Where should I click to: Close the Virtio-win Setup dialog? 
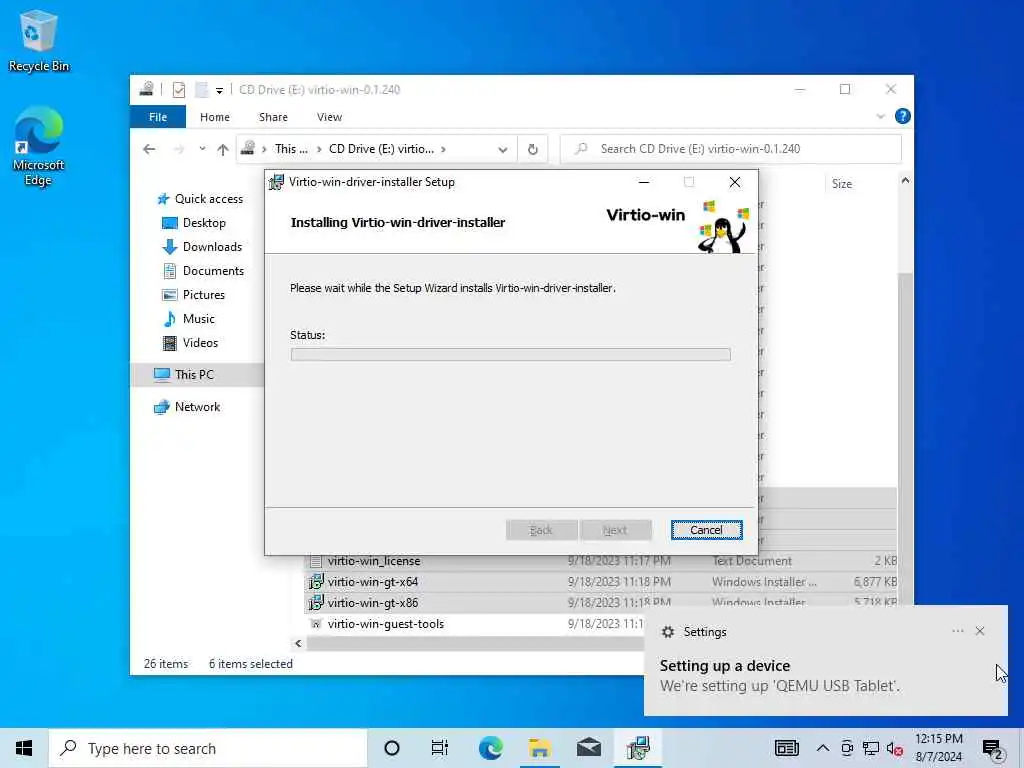[x=735, y=182]
